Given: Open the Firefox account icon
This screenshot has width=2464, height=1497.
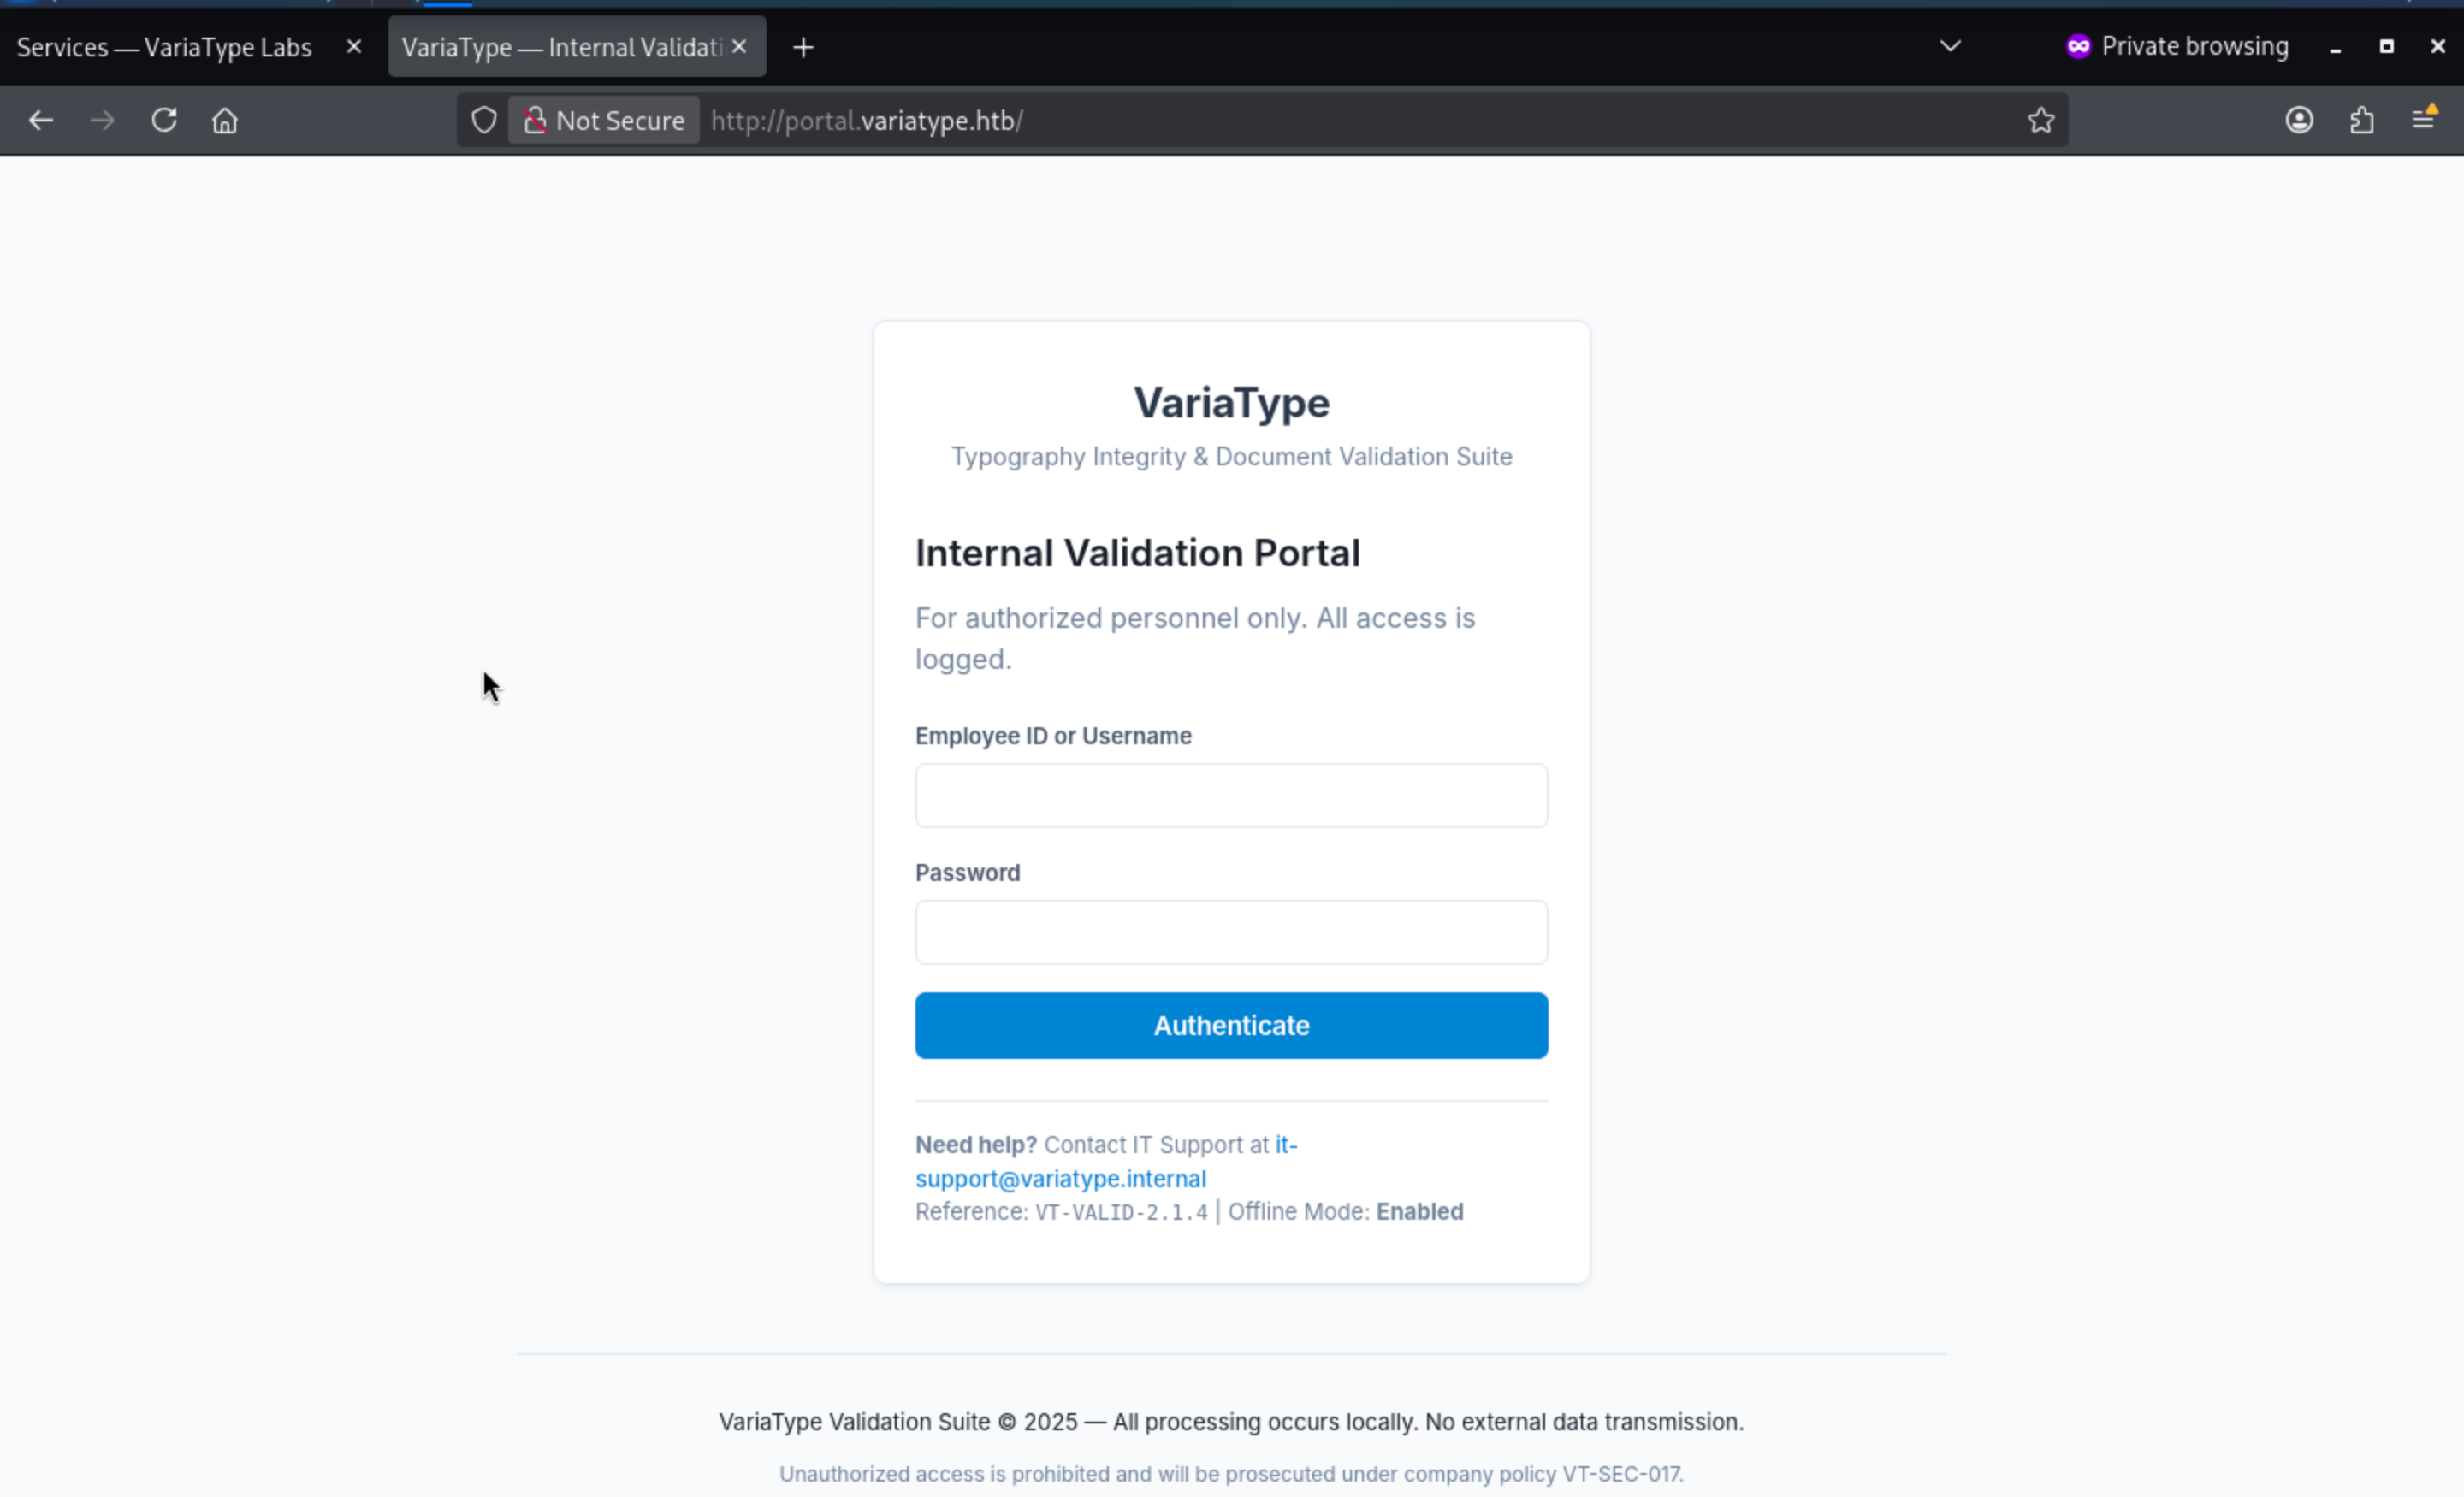Looking at the screenshot, I should coord(2299,121).
